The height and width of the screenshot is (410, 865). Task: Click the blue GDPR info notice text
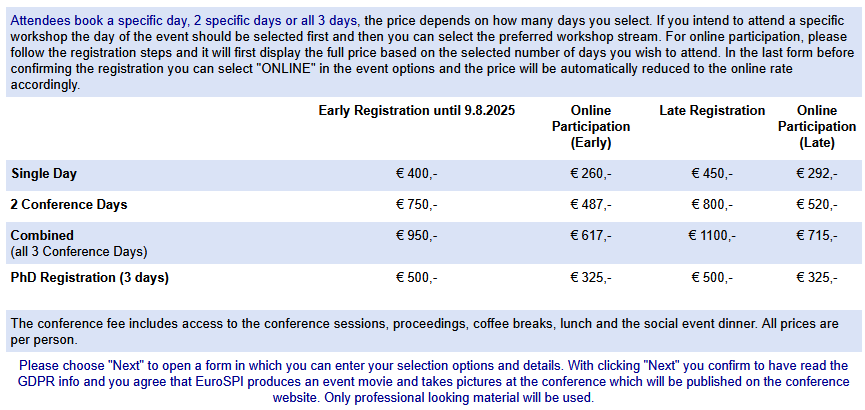(x=433, y=381)
